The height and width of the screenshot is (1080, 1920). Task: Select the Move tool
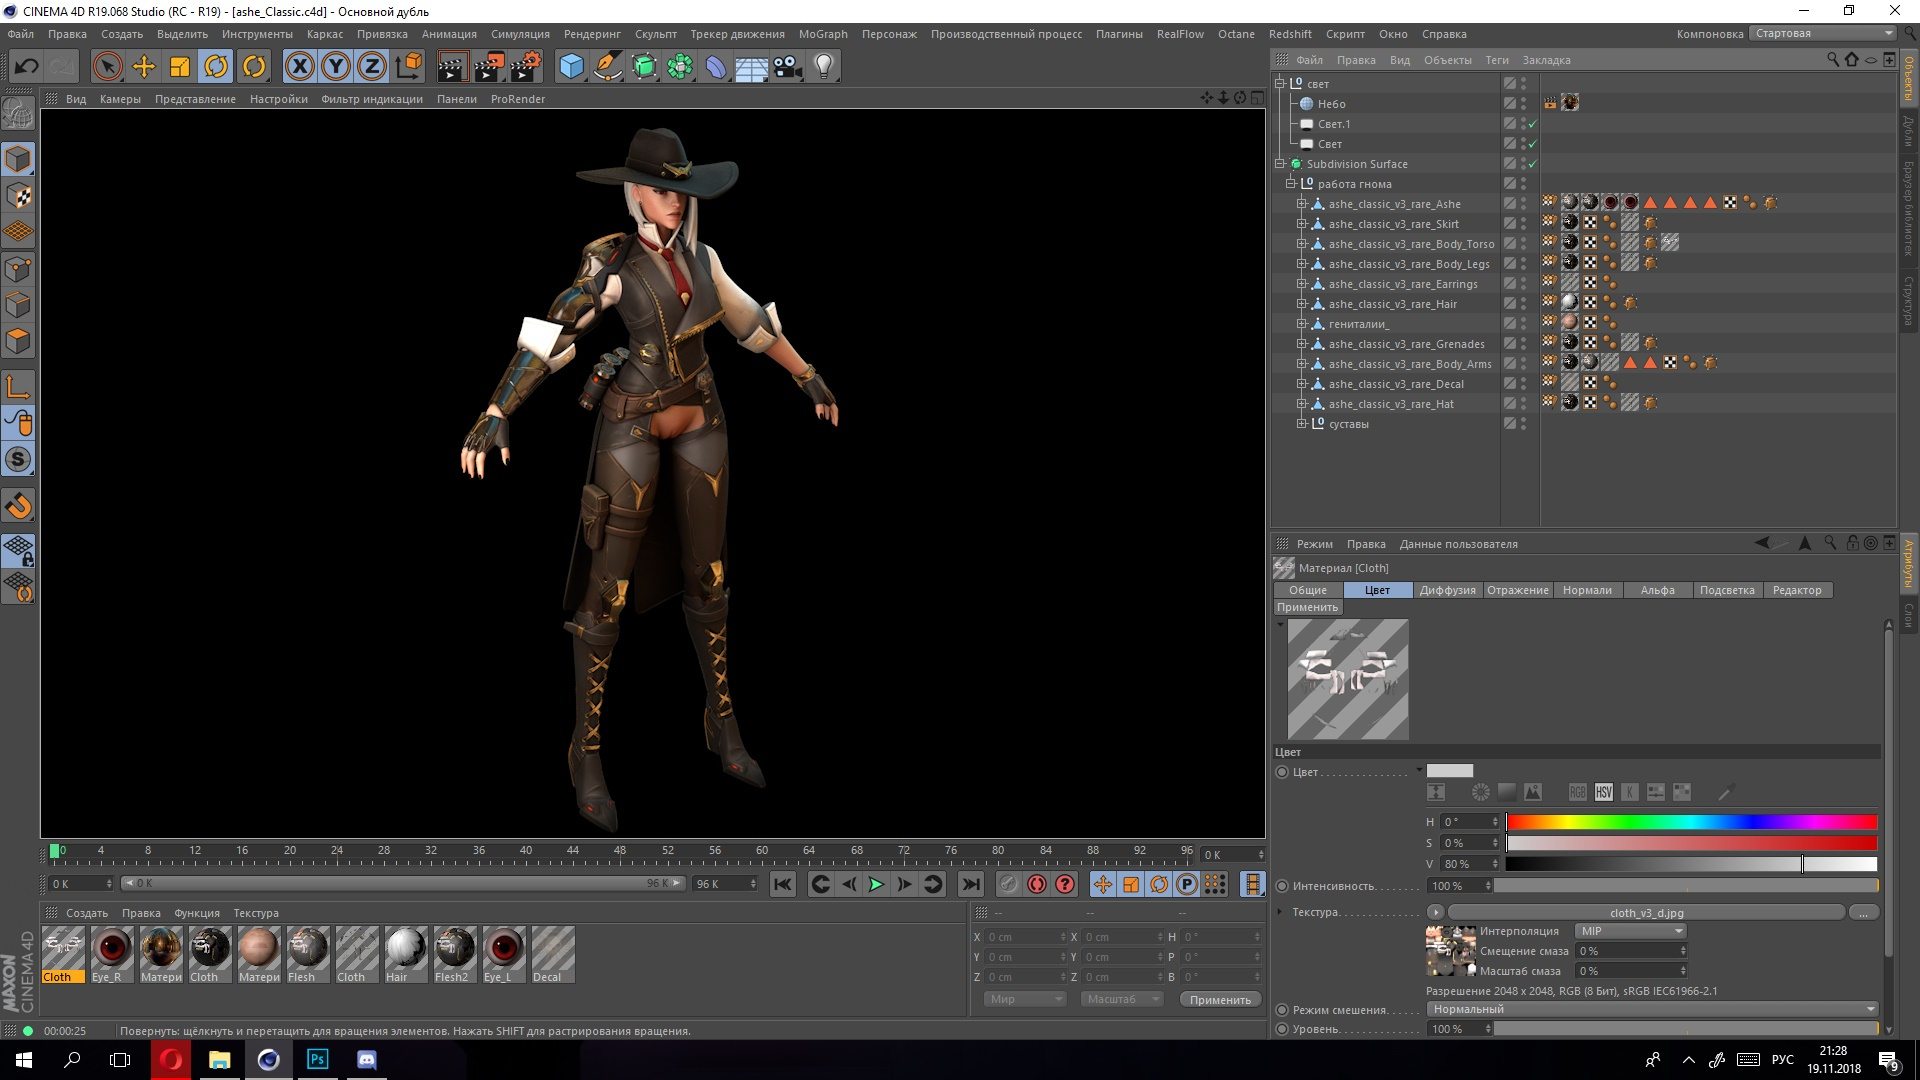pos(144,67)
